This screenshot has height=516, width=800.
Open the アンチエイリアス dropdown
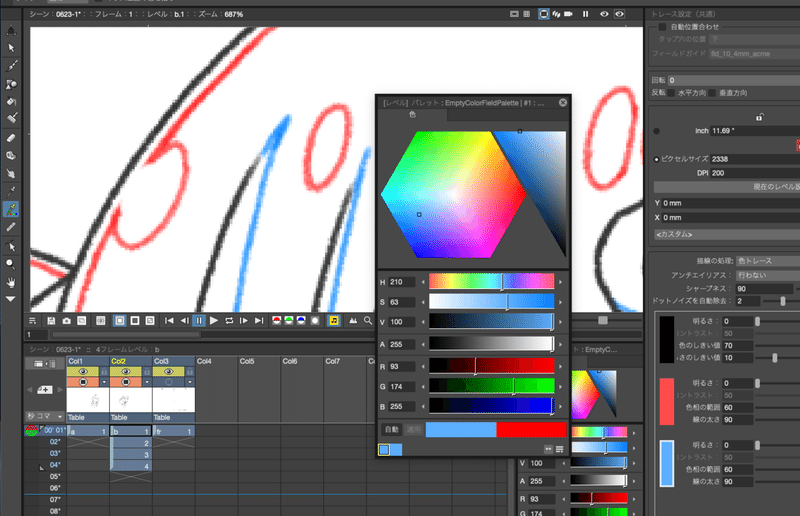pos(768,275)
